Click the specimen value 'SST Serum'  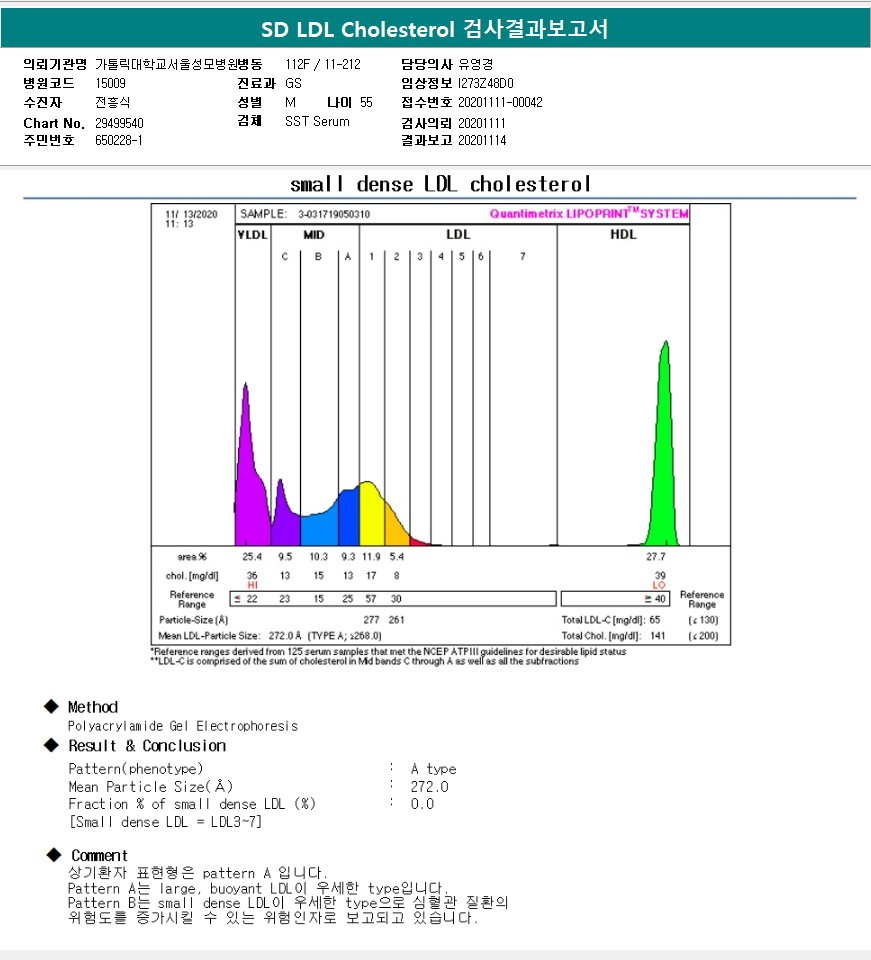[317, 121]
